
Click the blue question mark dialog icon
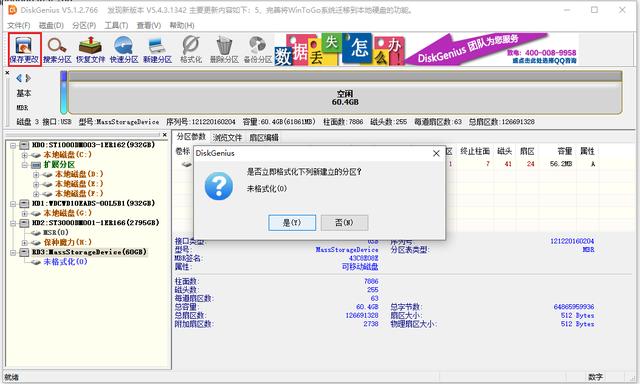tap(219, 186)
